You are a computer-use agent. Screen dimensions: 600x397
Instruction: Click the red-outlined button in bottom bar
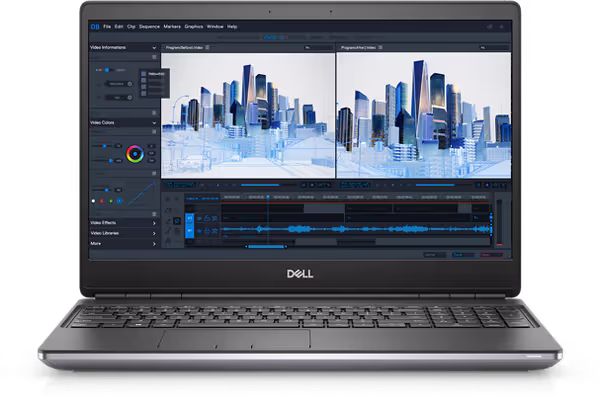click(x=491, y=255)
